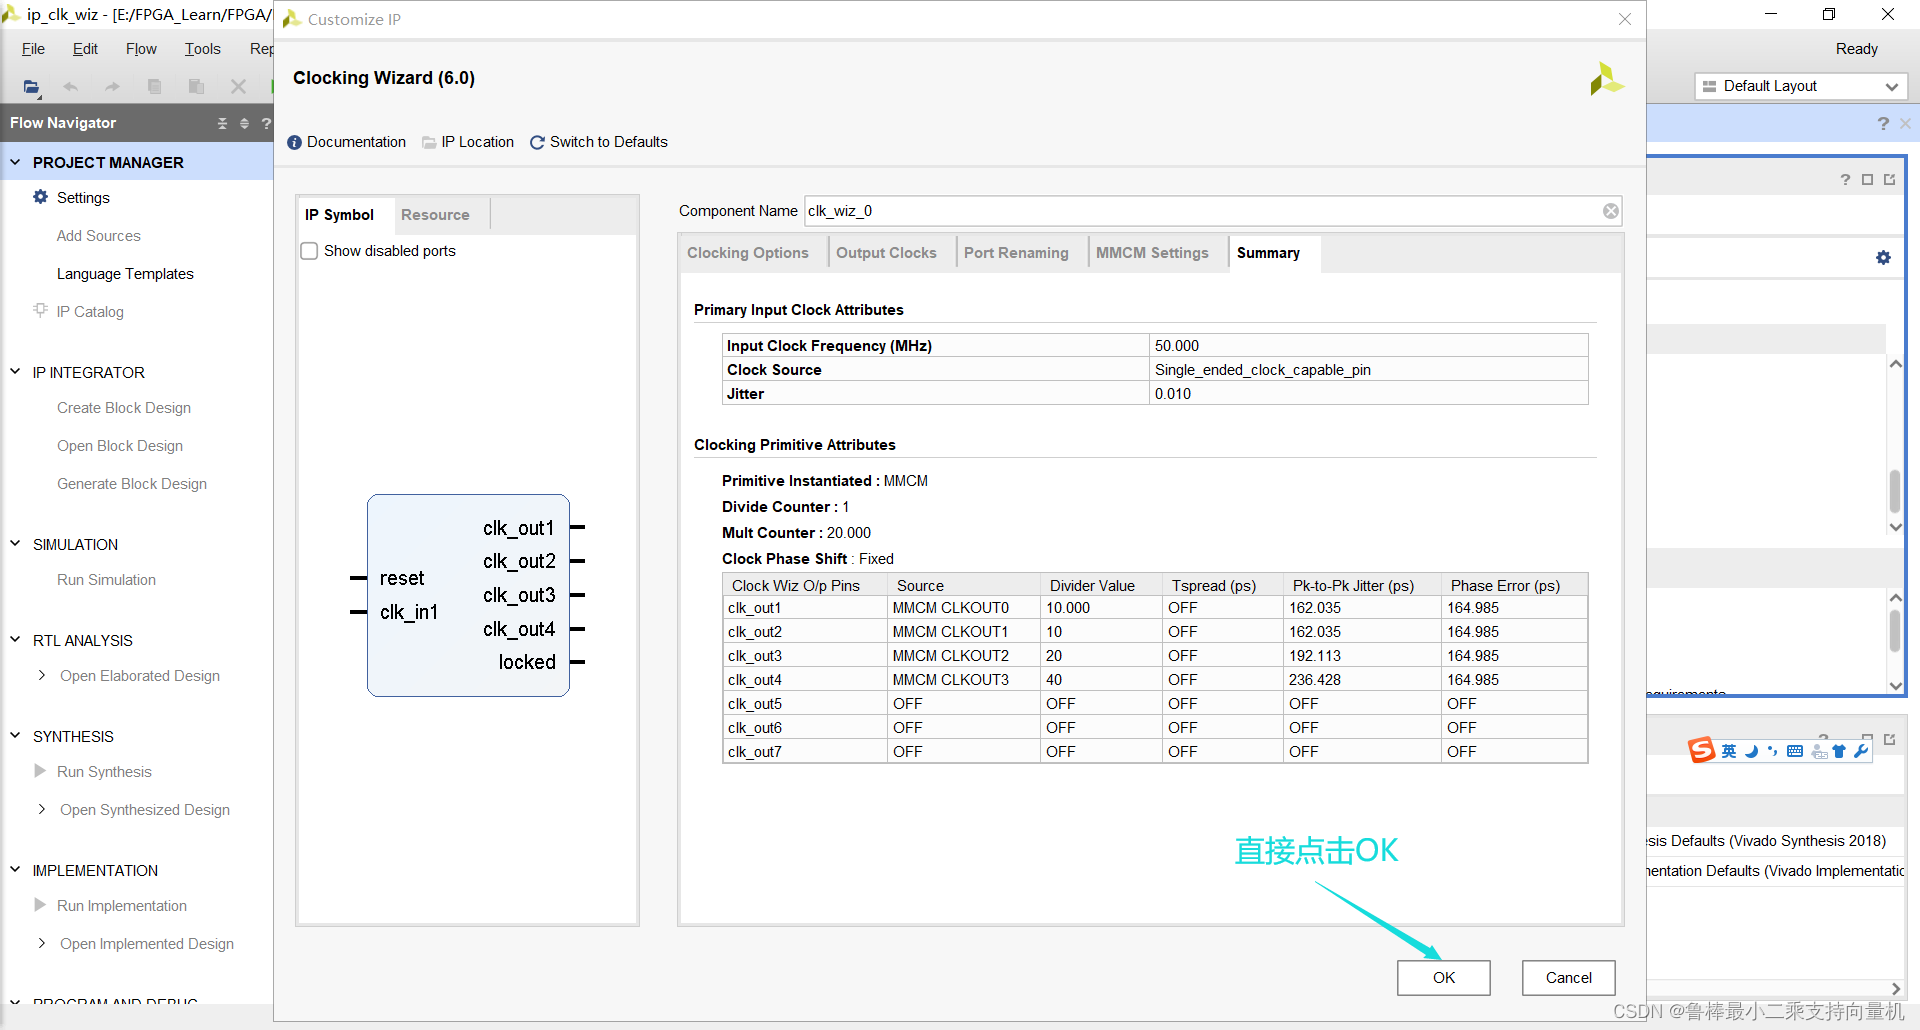The width and height of the screenshot is (1920, 1030).
Task: Expand Open Synthesized Design item
Action: [41, 809]
